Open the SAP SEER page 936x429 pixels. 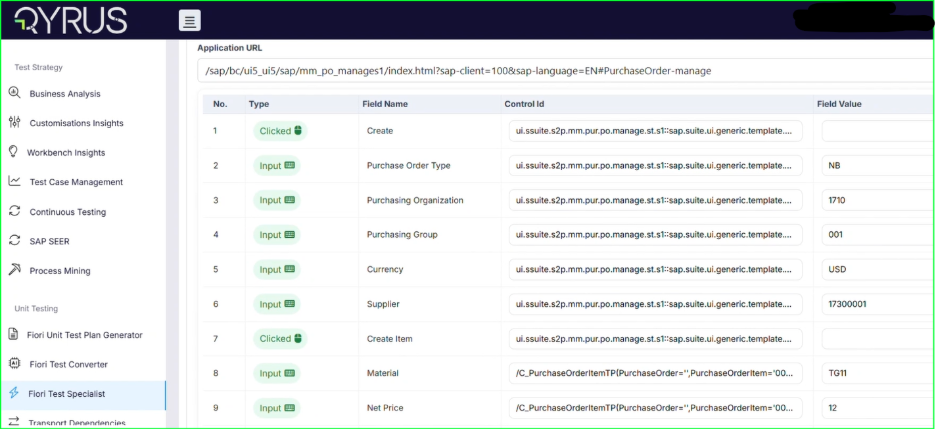49,241
